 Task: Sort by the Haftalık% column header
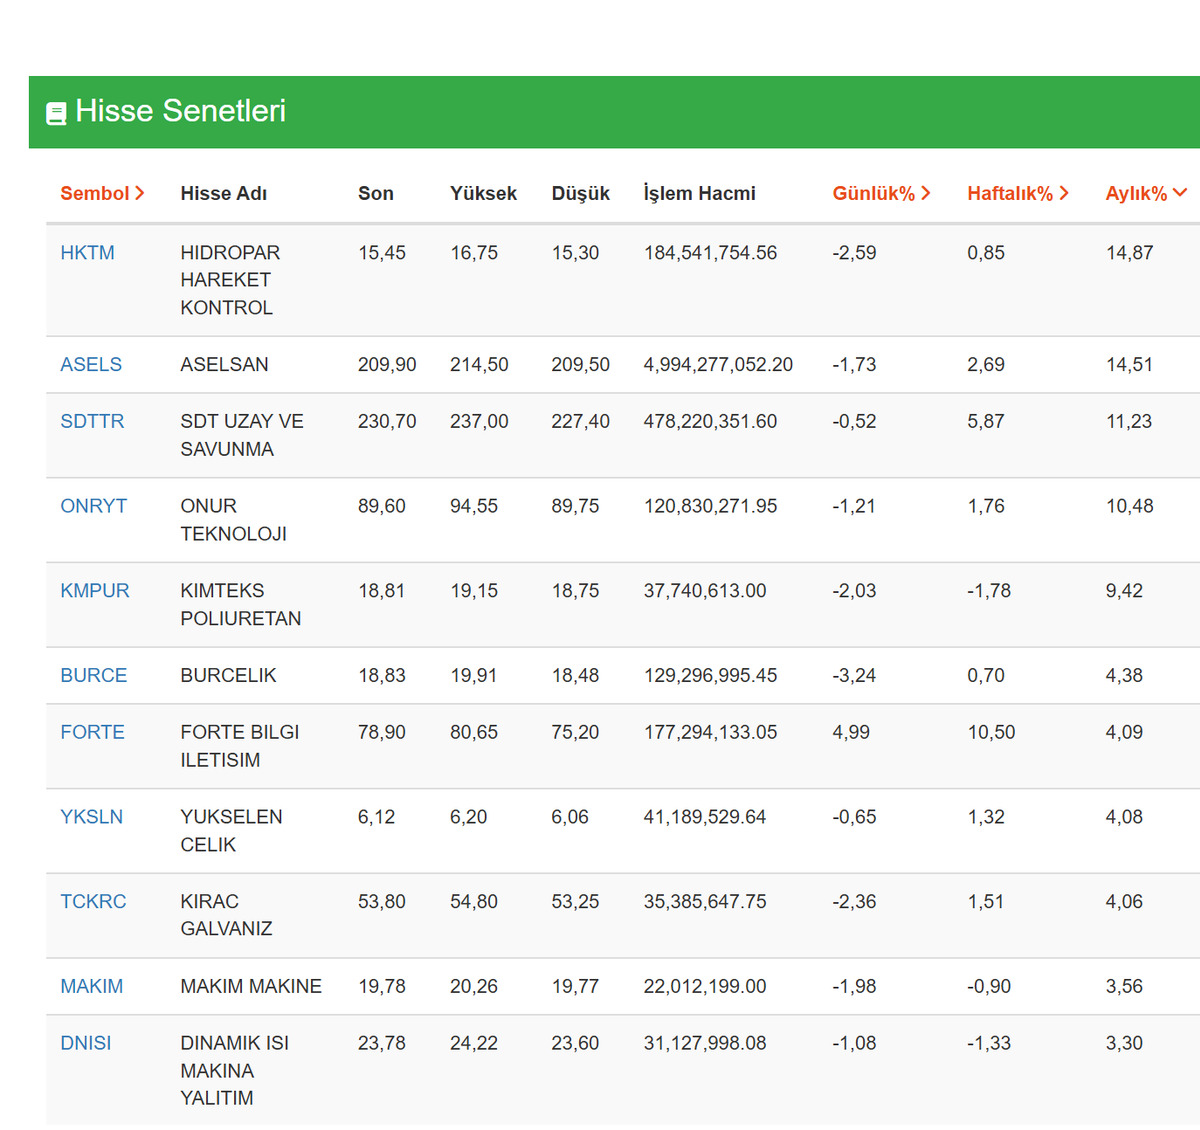click(1018, 194)
